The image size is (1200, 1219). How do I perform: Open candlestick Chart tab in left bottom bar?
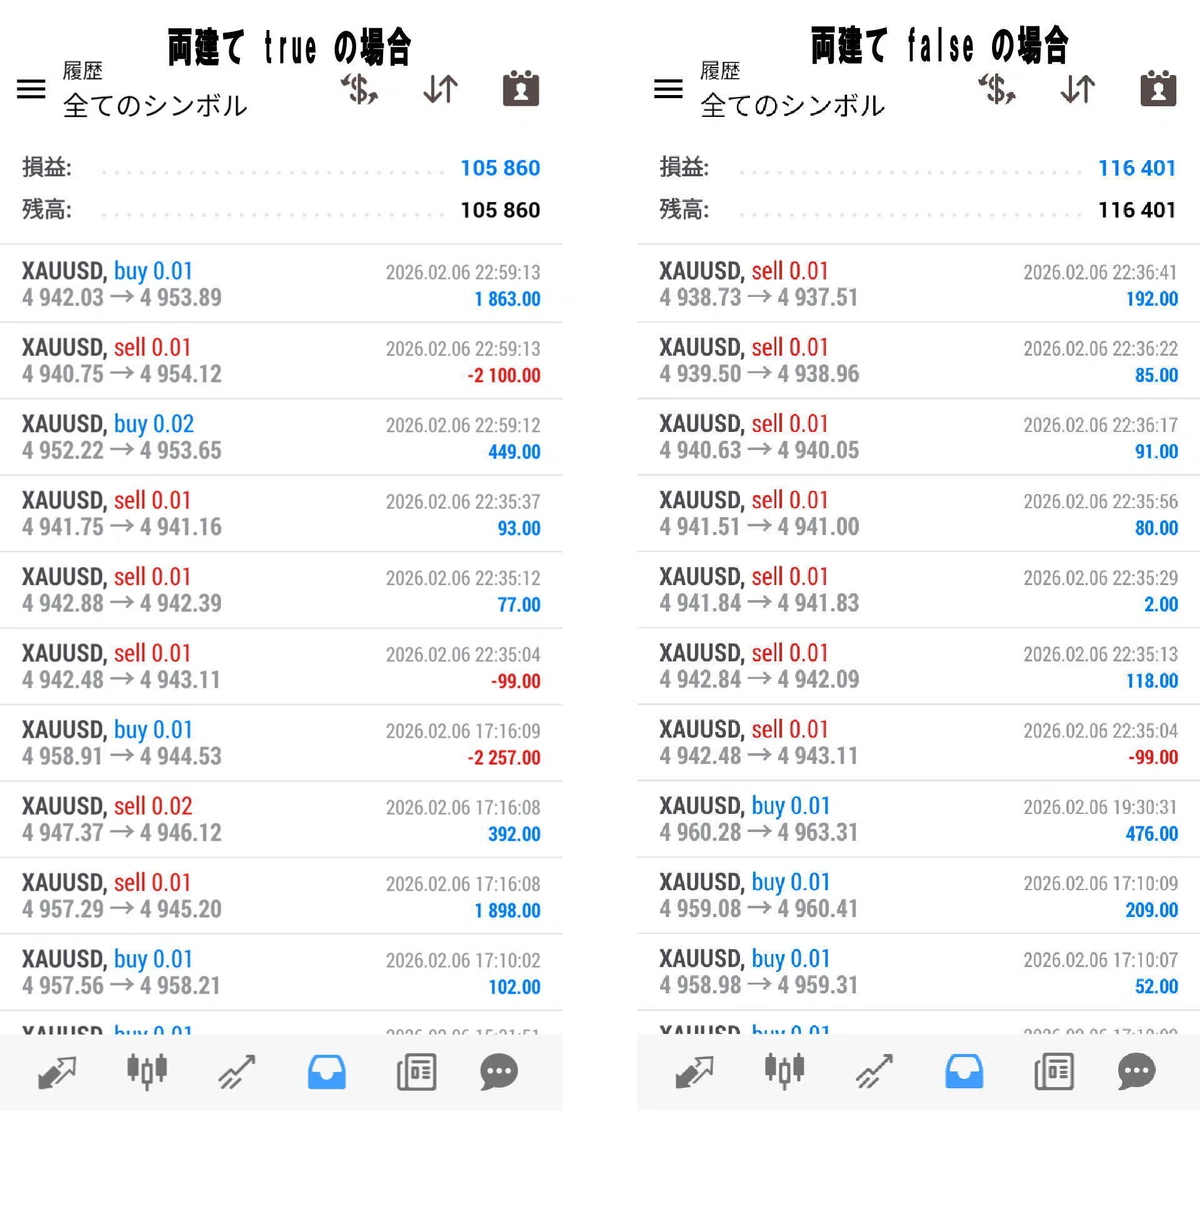coord(147,1071)
